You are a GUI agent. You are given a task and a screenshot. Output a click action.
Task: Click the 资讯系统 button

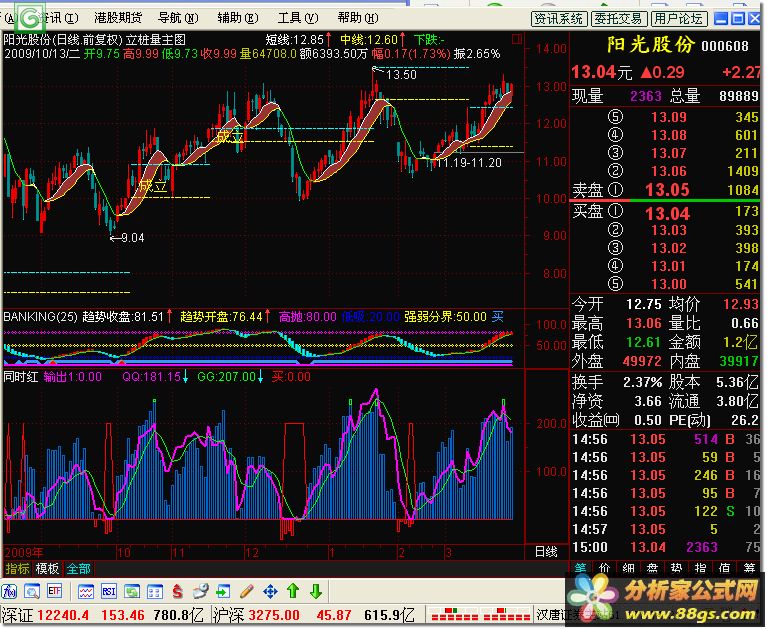(x=559, y=19)
